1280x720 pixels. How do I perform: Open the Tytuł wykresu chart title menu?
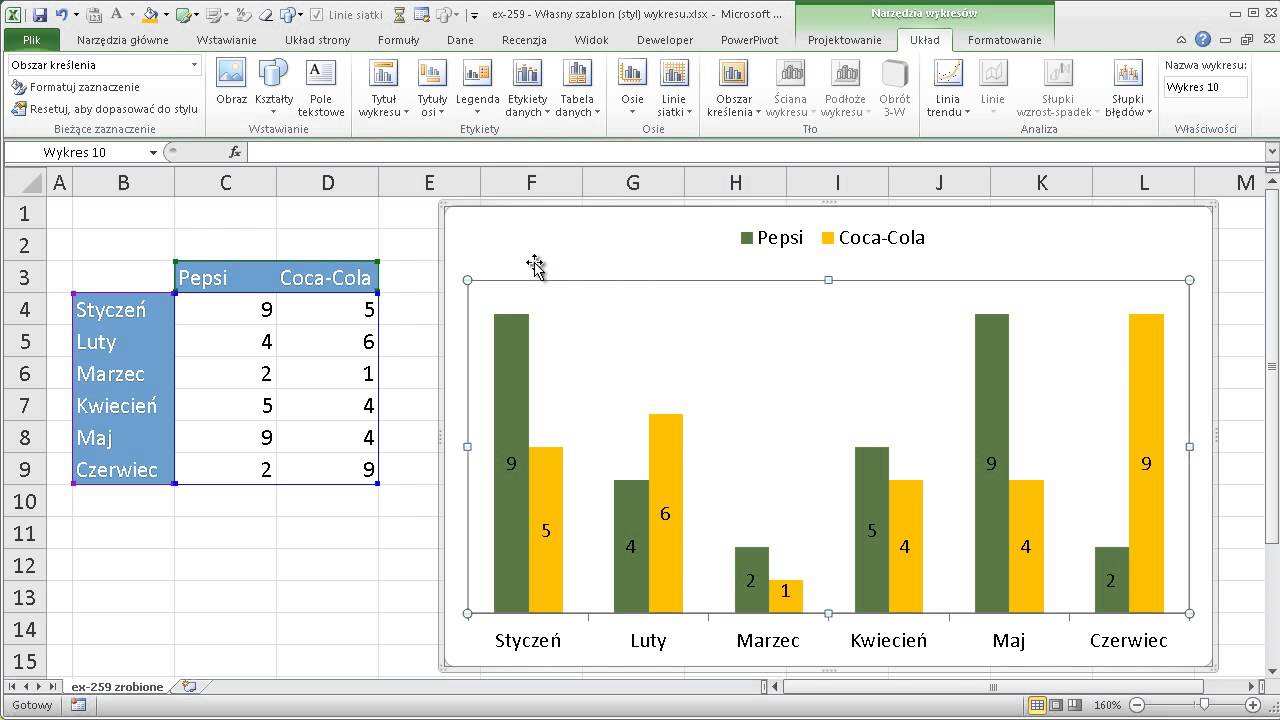384,87
